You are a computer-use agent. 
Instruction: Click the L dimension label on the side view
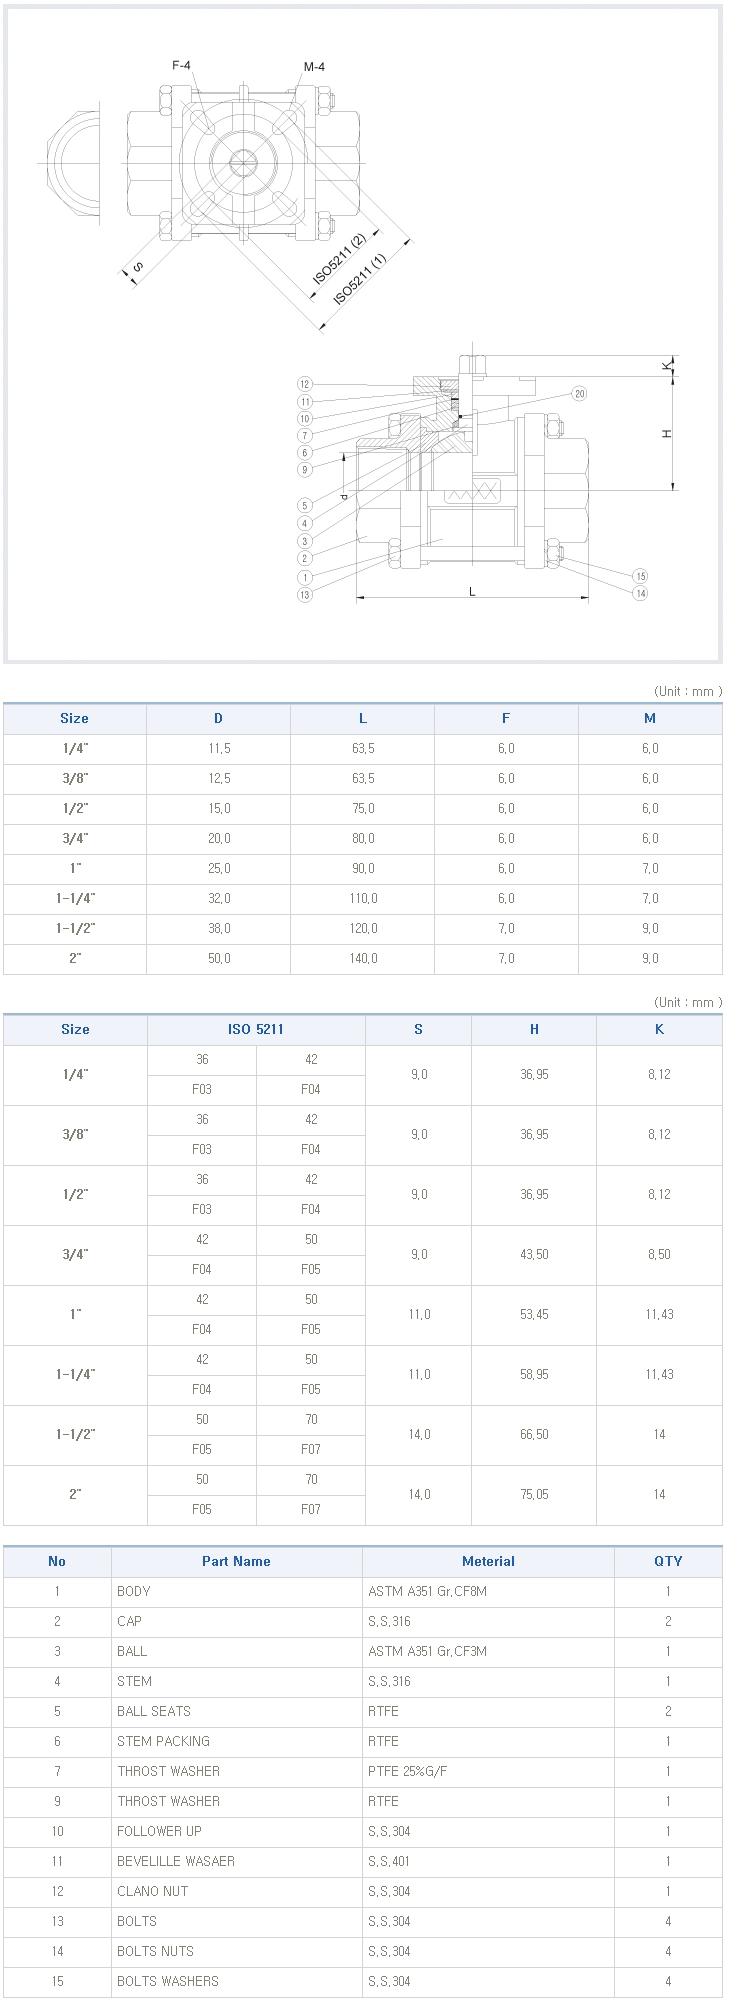(x=472, y=592)
